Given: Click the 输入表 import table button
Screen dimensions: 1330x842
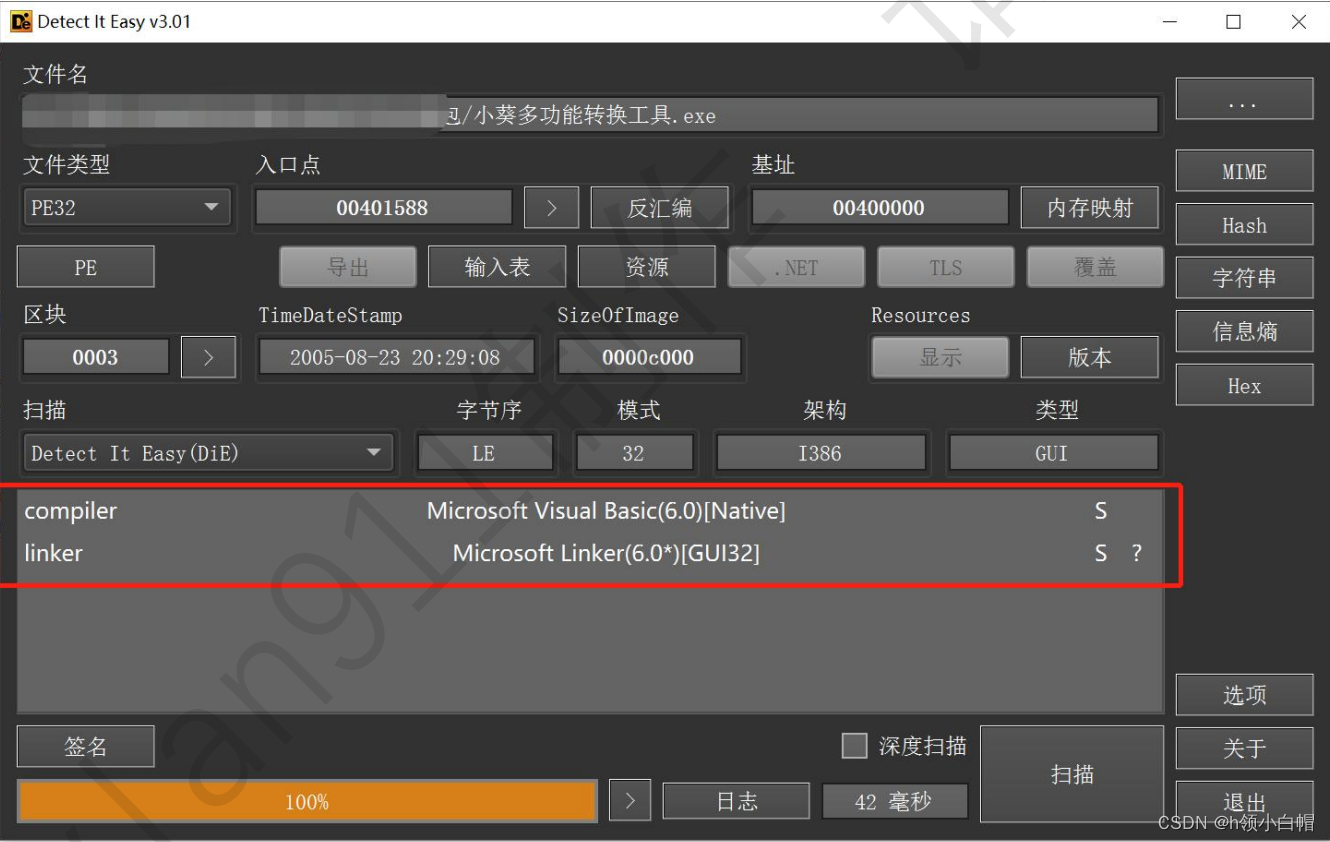Looking at the screenshot, I should coord(497,267).
